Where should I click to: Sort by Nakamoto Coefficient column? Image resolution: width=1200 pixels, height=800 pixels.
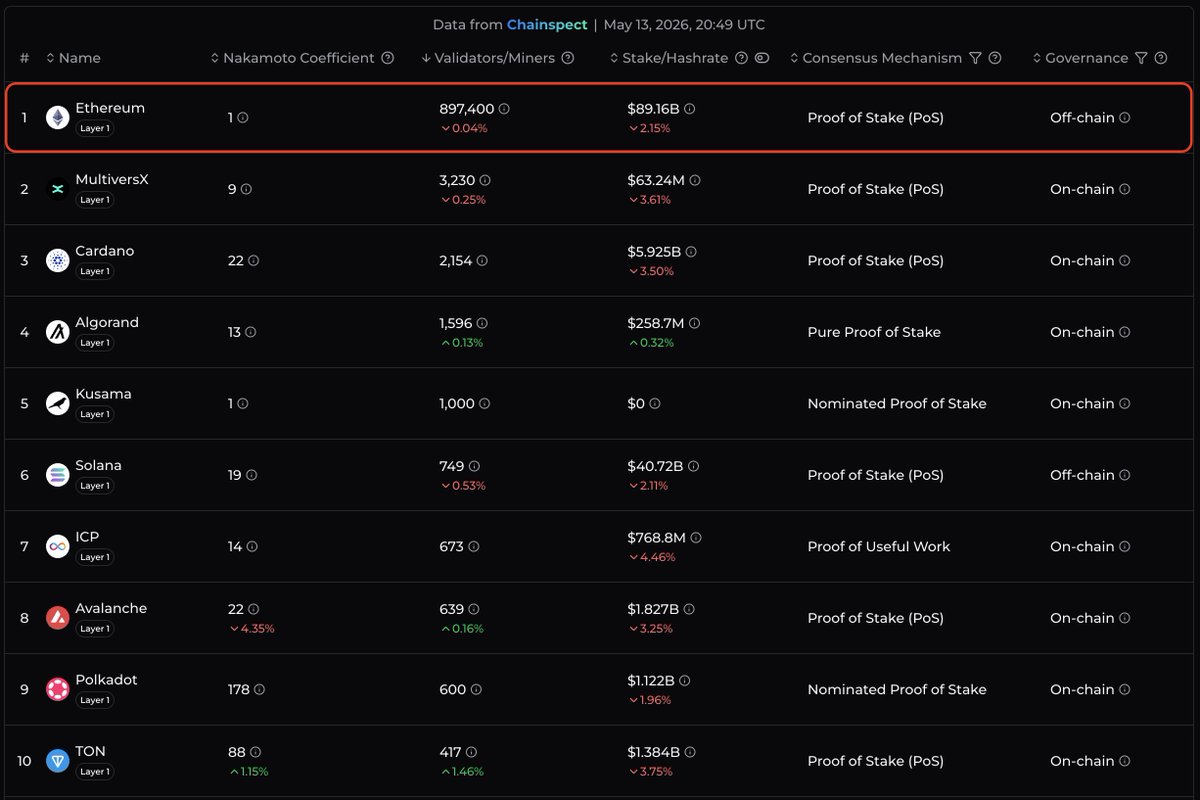[293, 58]
